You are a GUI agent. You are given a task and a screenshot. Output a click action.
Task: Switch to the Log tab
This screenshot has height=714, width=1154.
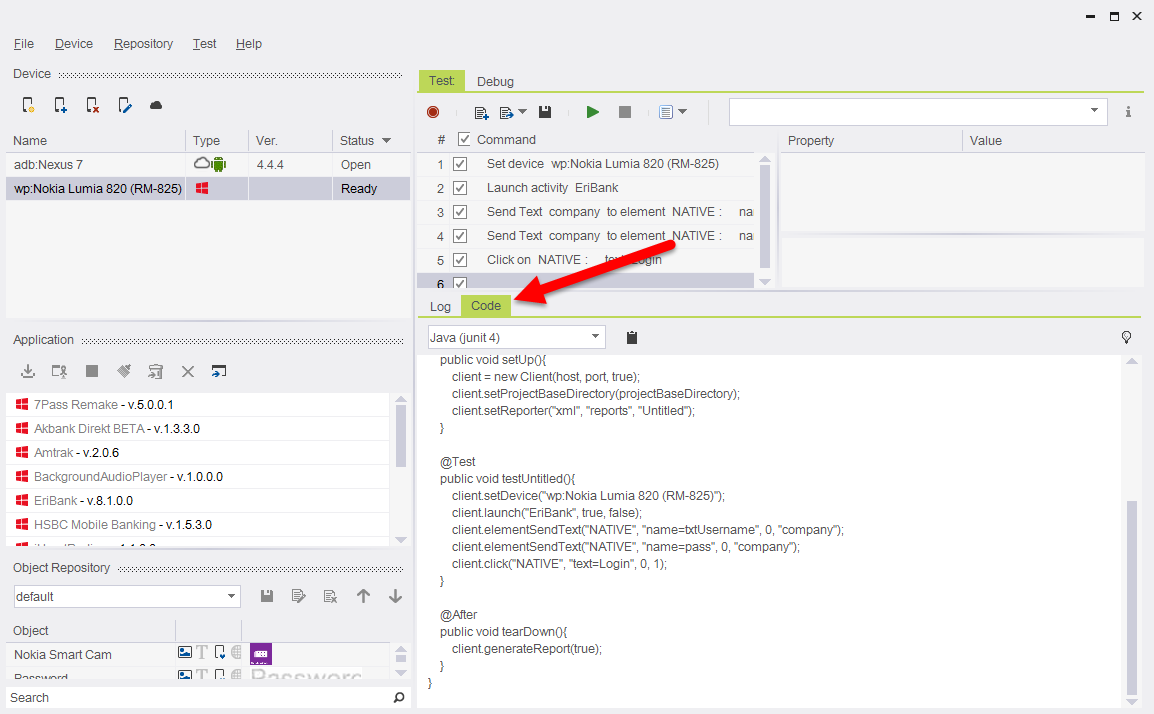coord(440,306)
